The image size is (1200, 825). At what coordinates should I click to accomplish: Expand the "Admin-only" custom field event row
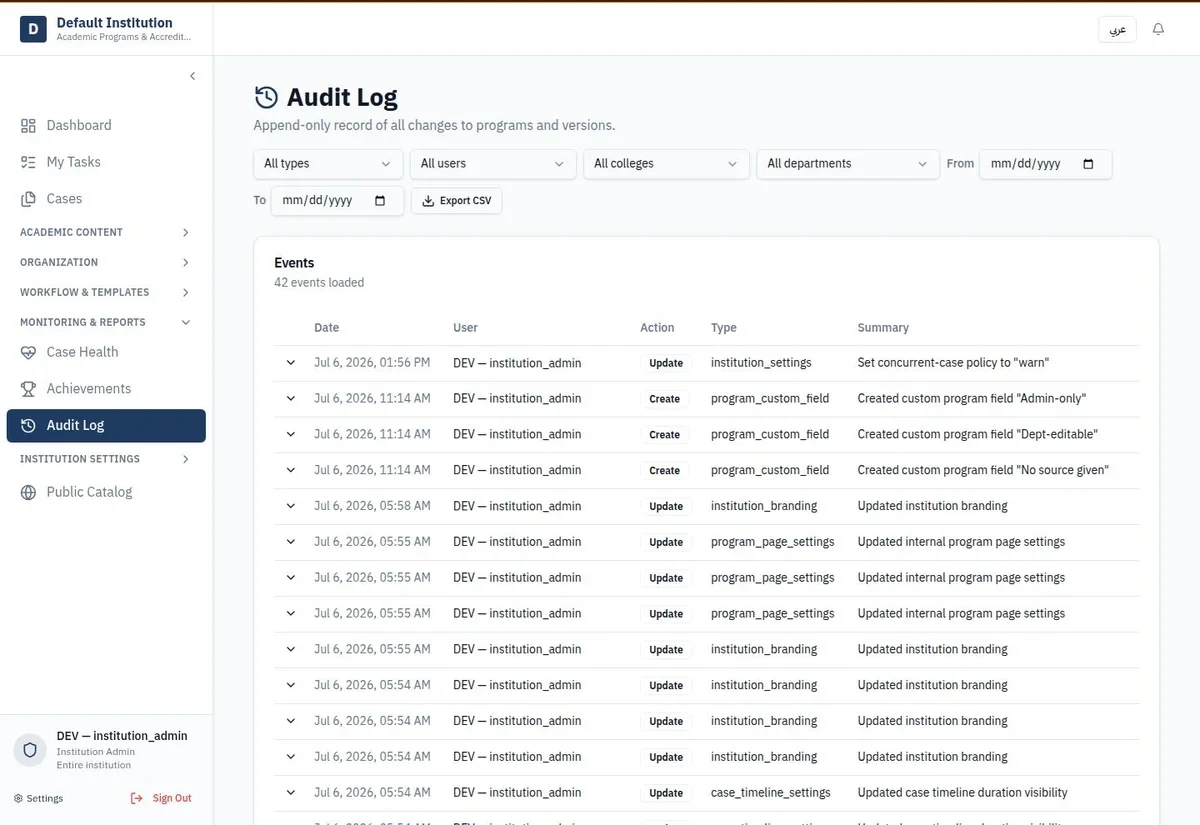point(291,398)
